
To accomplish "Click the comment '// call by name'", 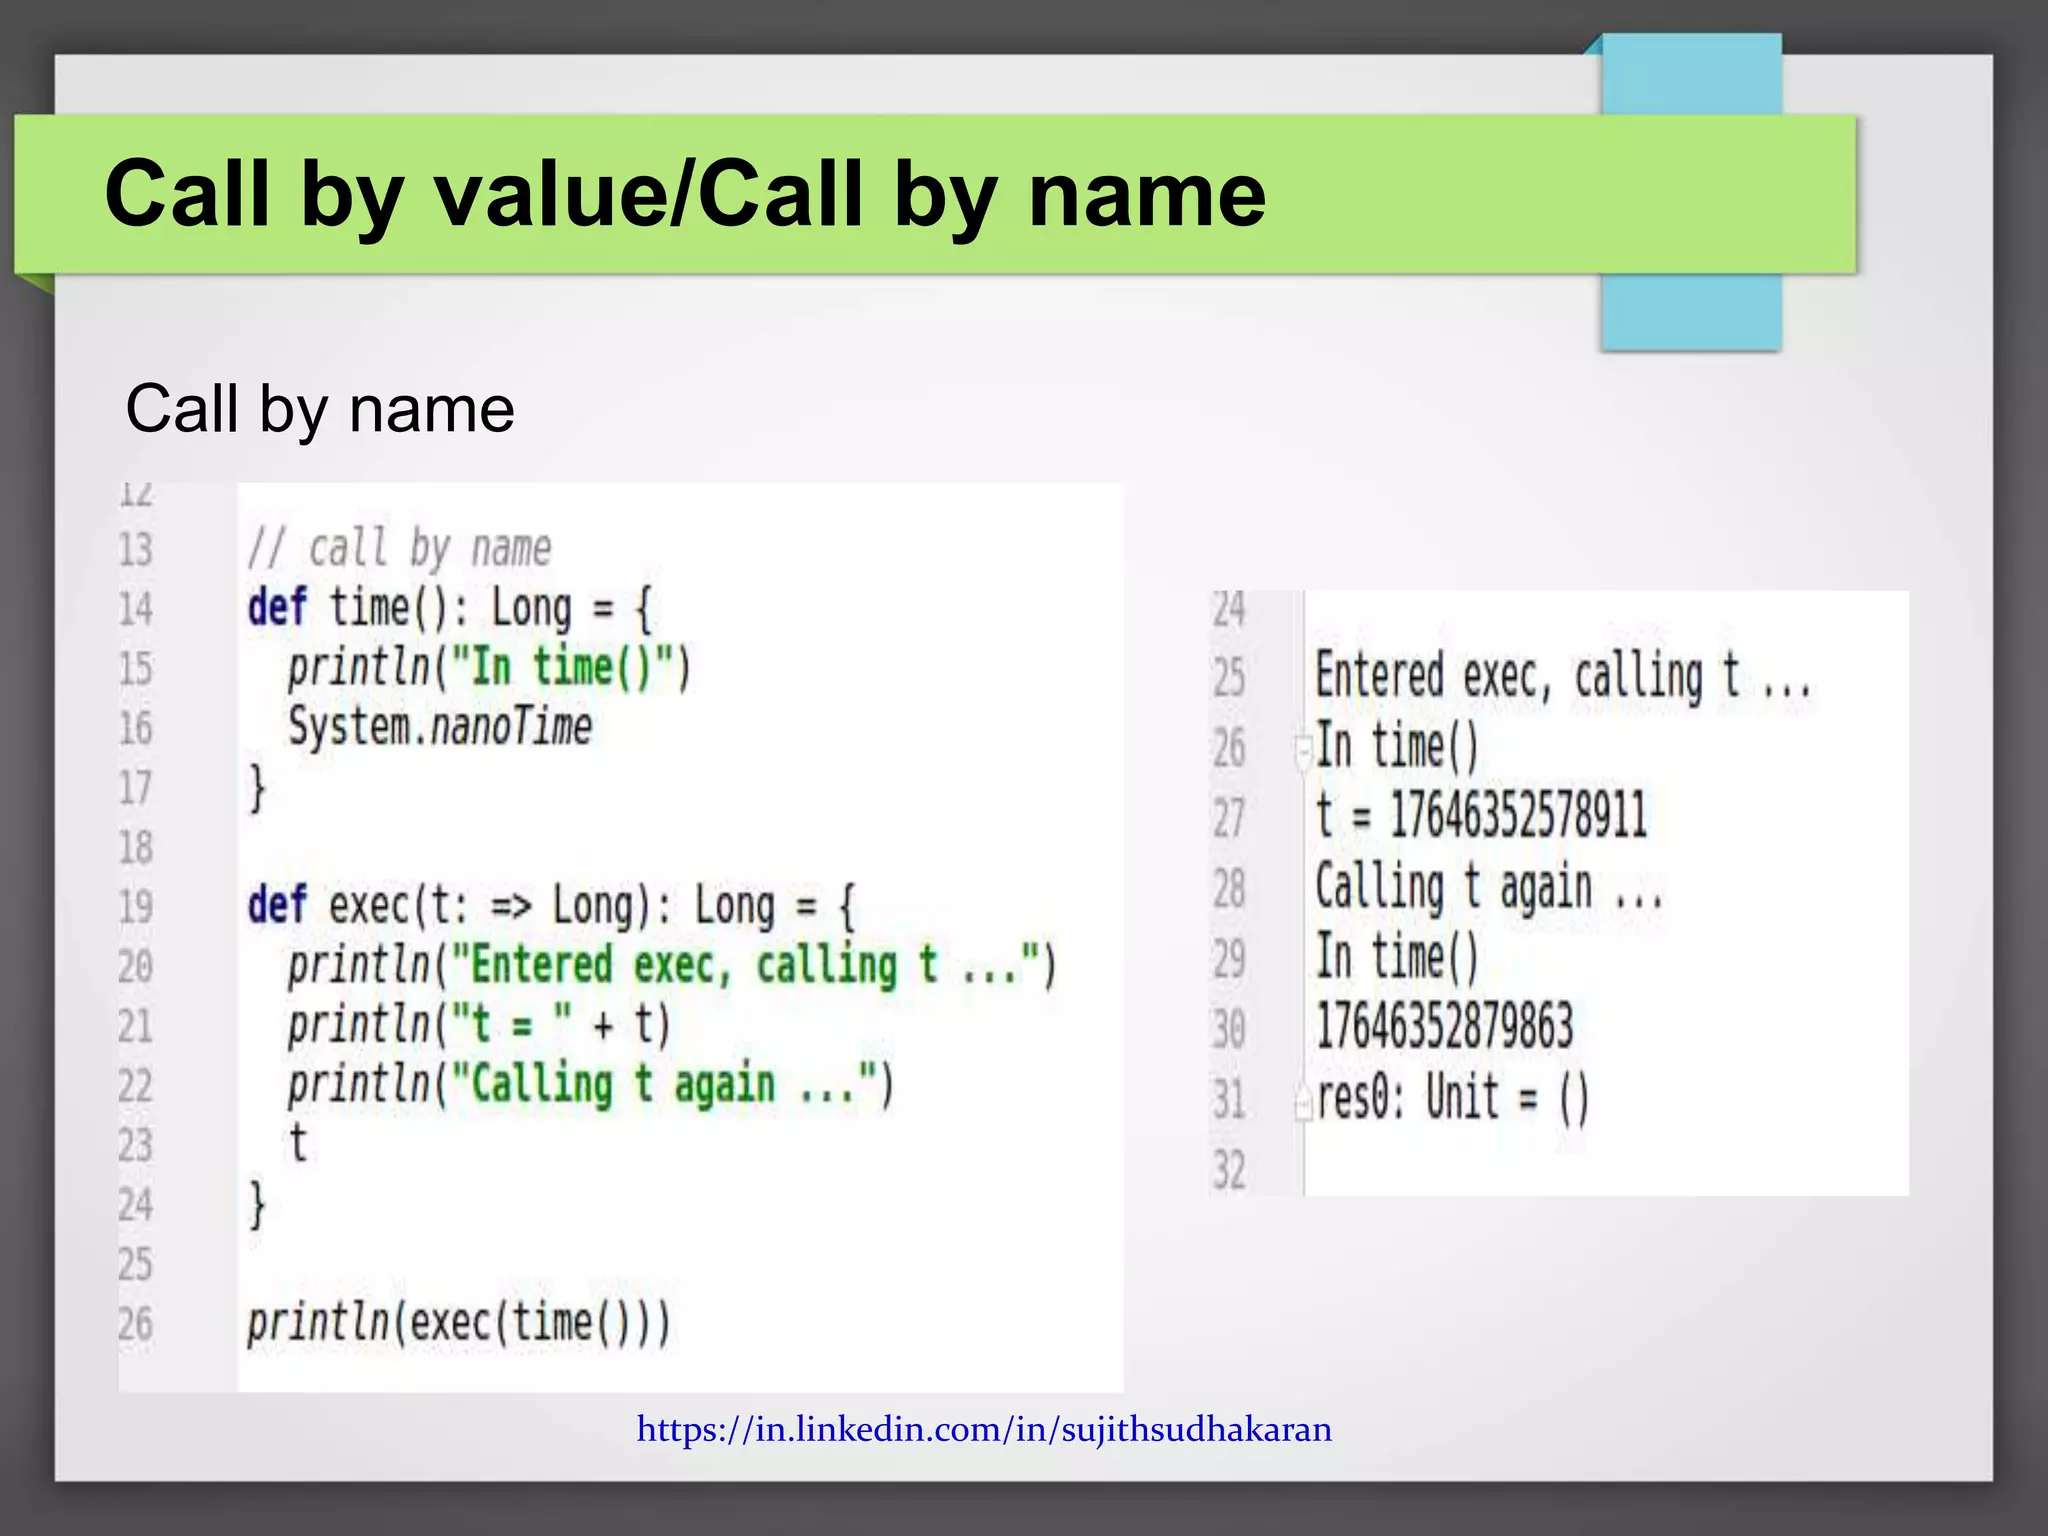I will [399, 548].
